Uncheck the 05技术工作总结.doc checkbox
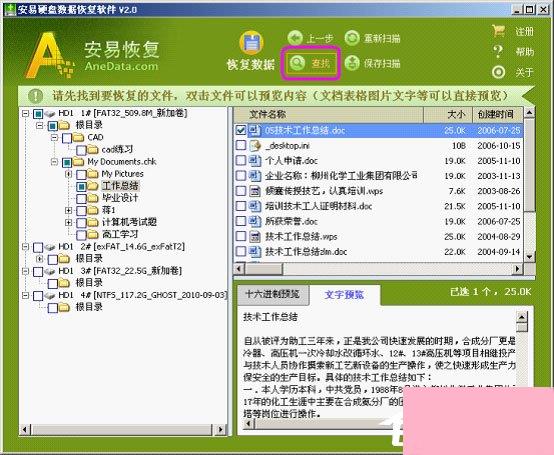The height and width of the screenshot is (455, 554). (241, 130)
